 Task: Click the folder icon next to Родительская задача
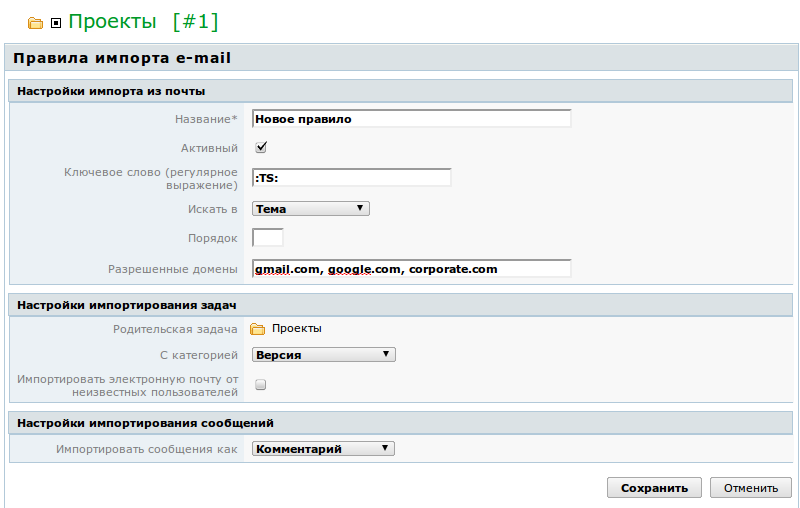(258, 329)
